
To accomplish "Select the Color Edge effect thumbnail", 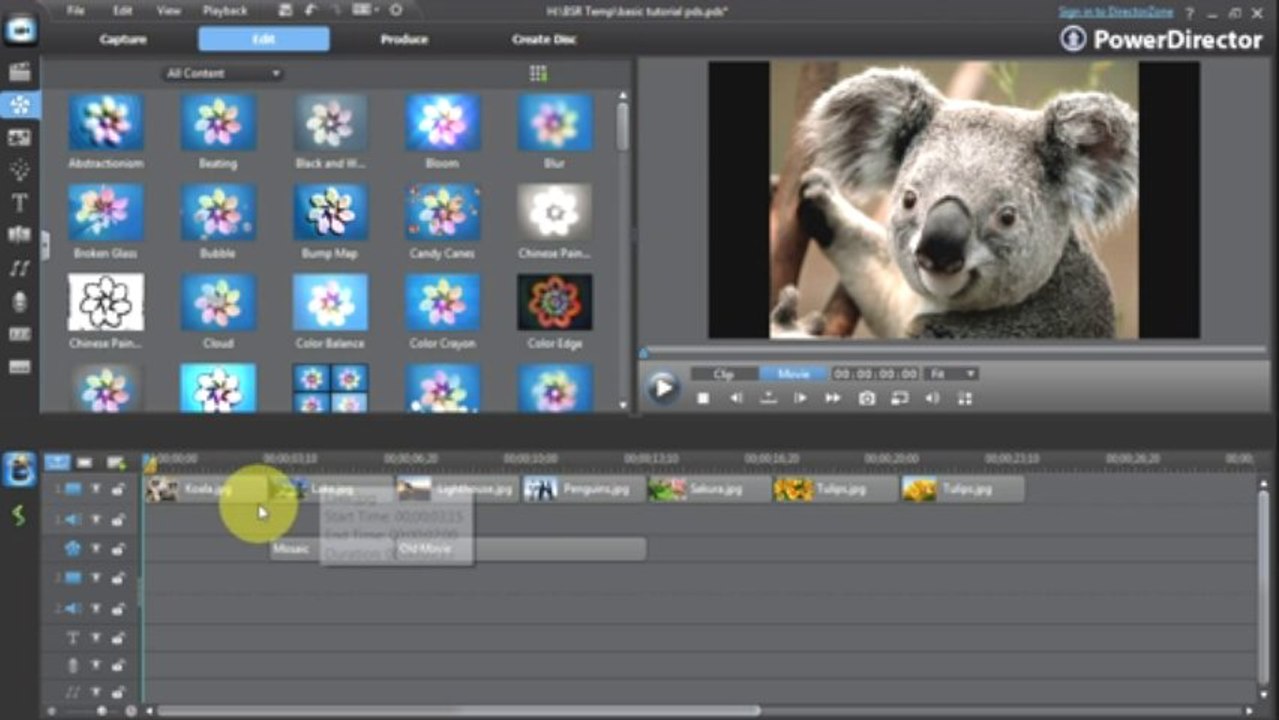I will click(x=555, y=302).
